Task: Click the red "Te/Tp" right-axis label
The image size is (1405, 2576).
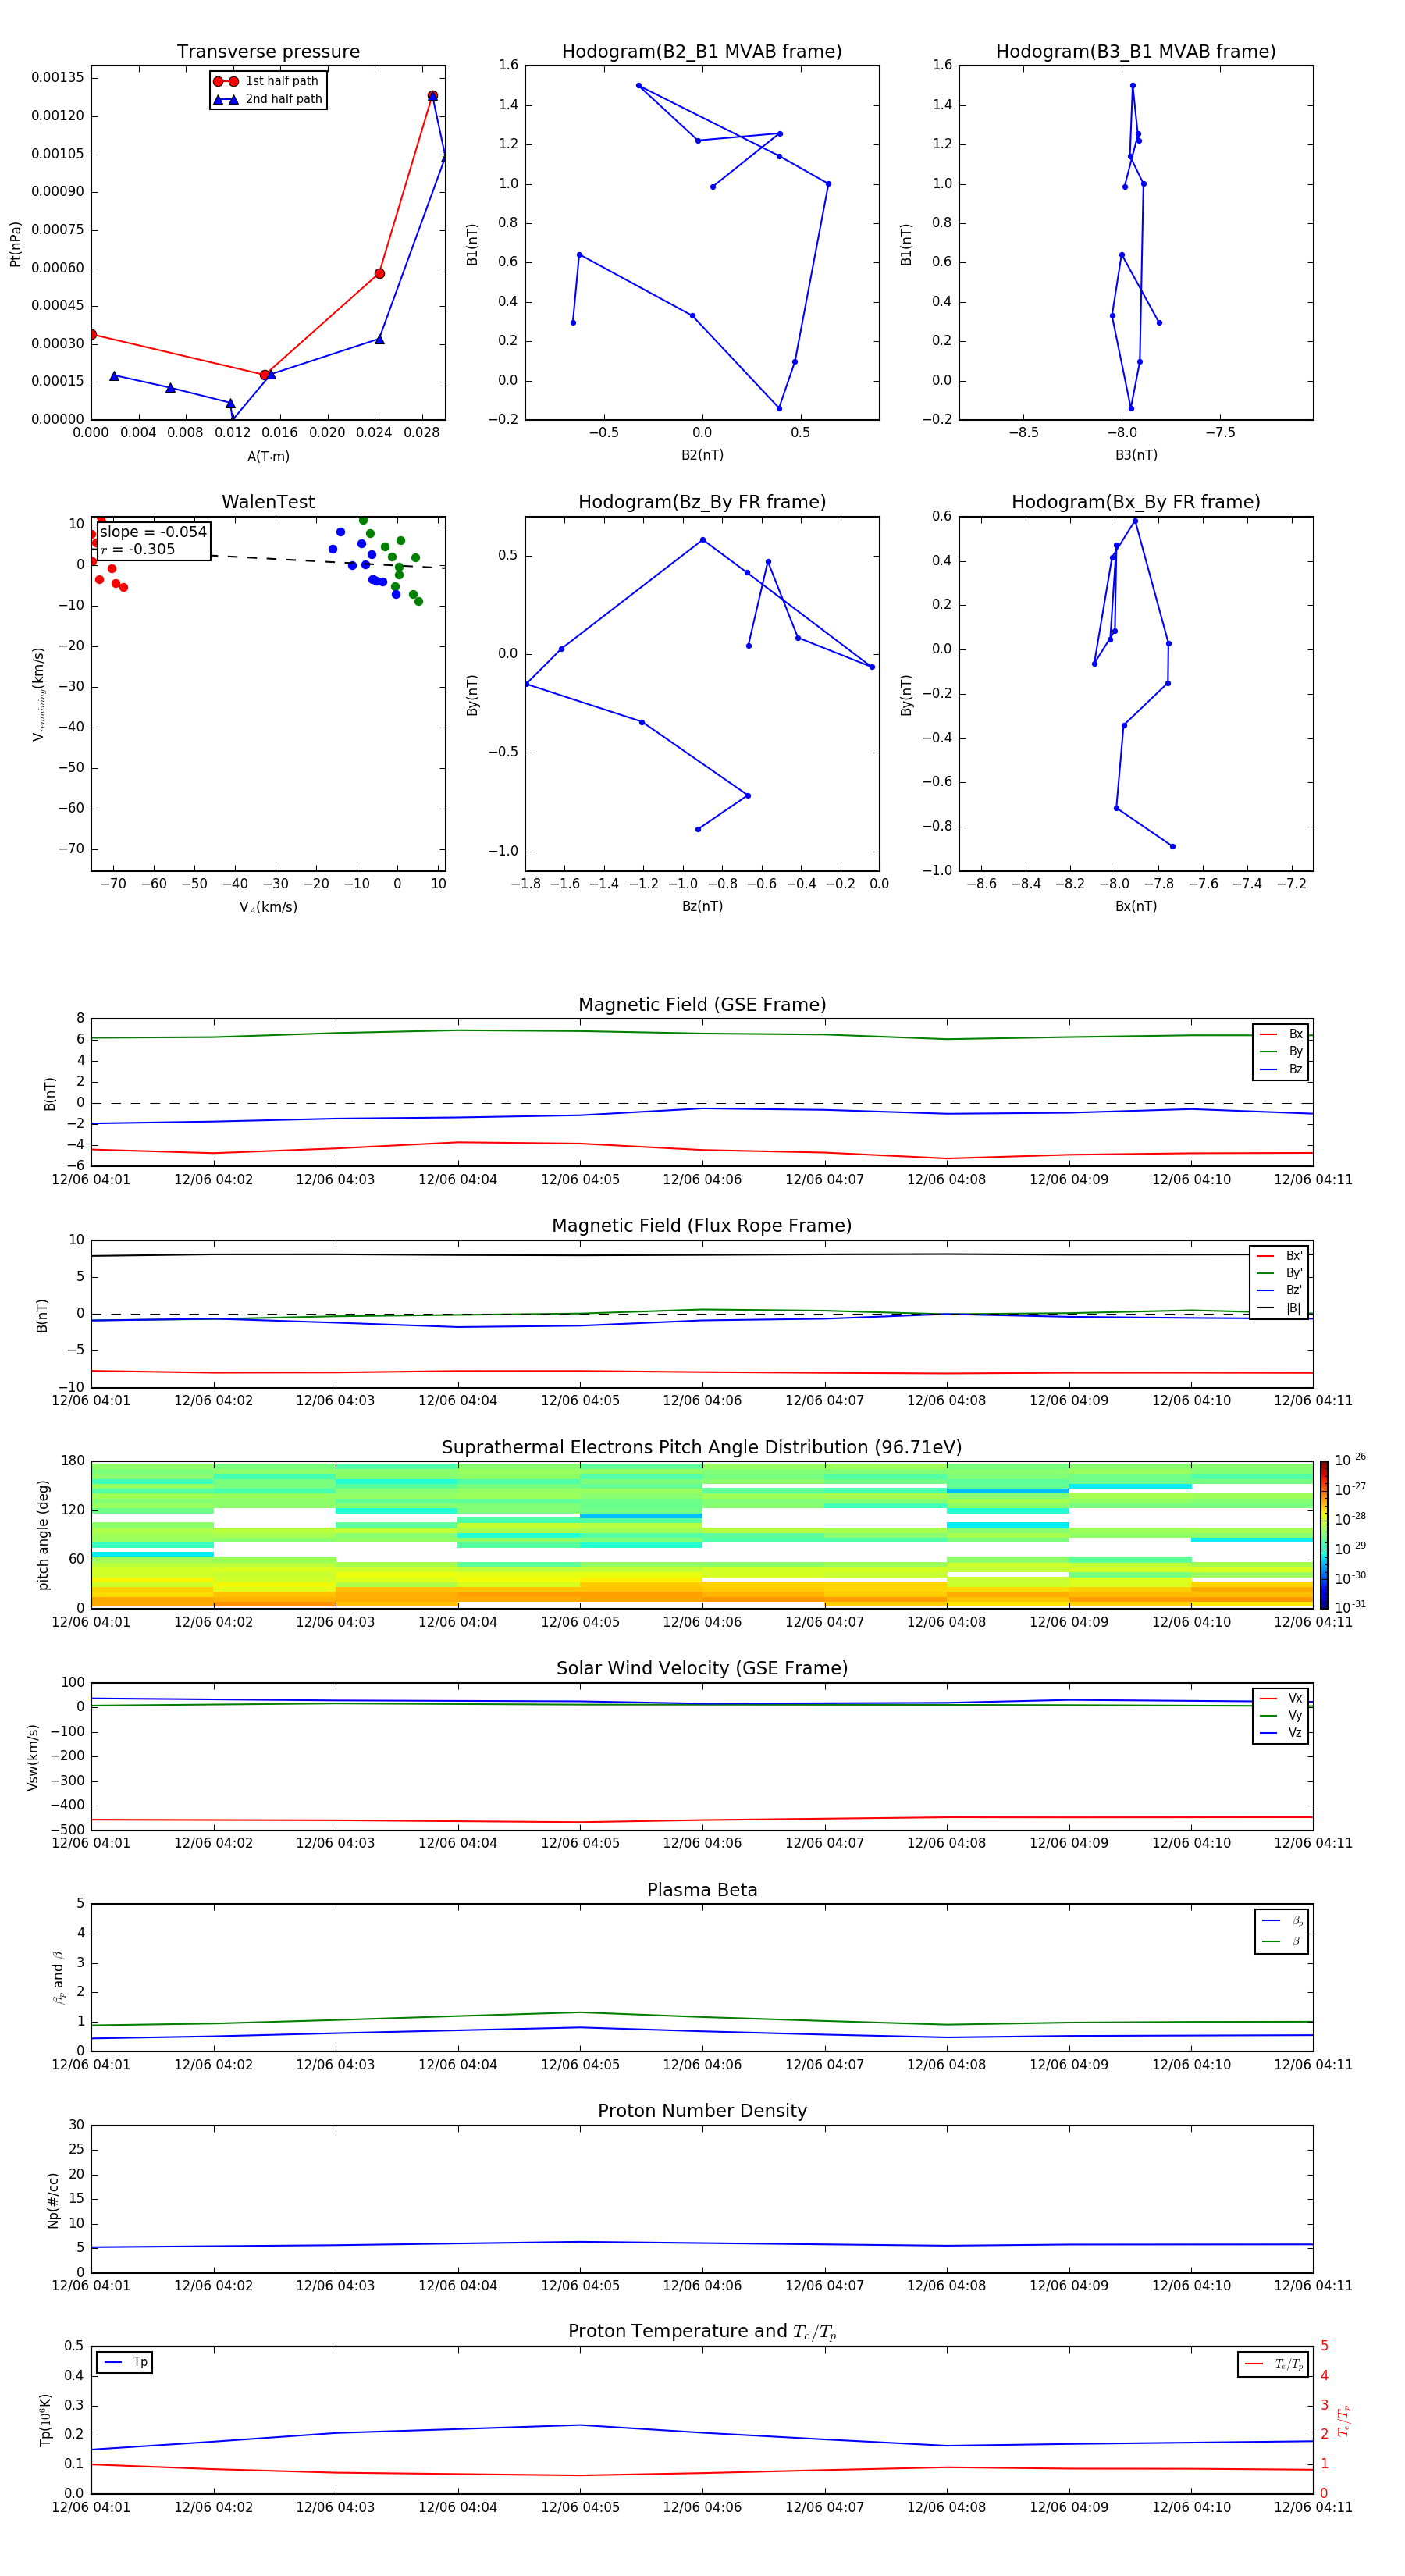Action: [1343, 2420]
